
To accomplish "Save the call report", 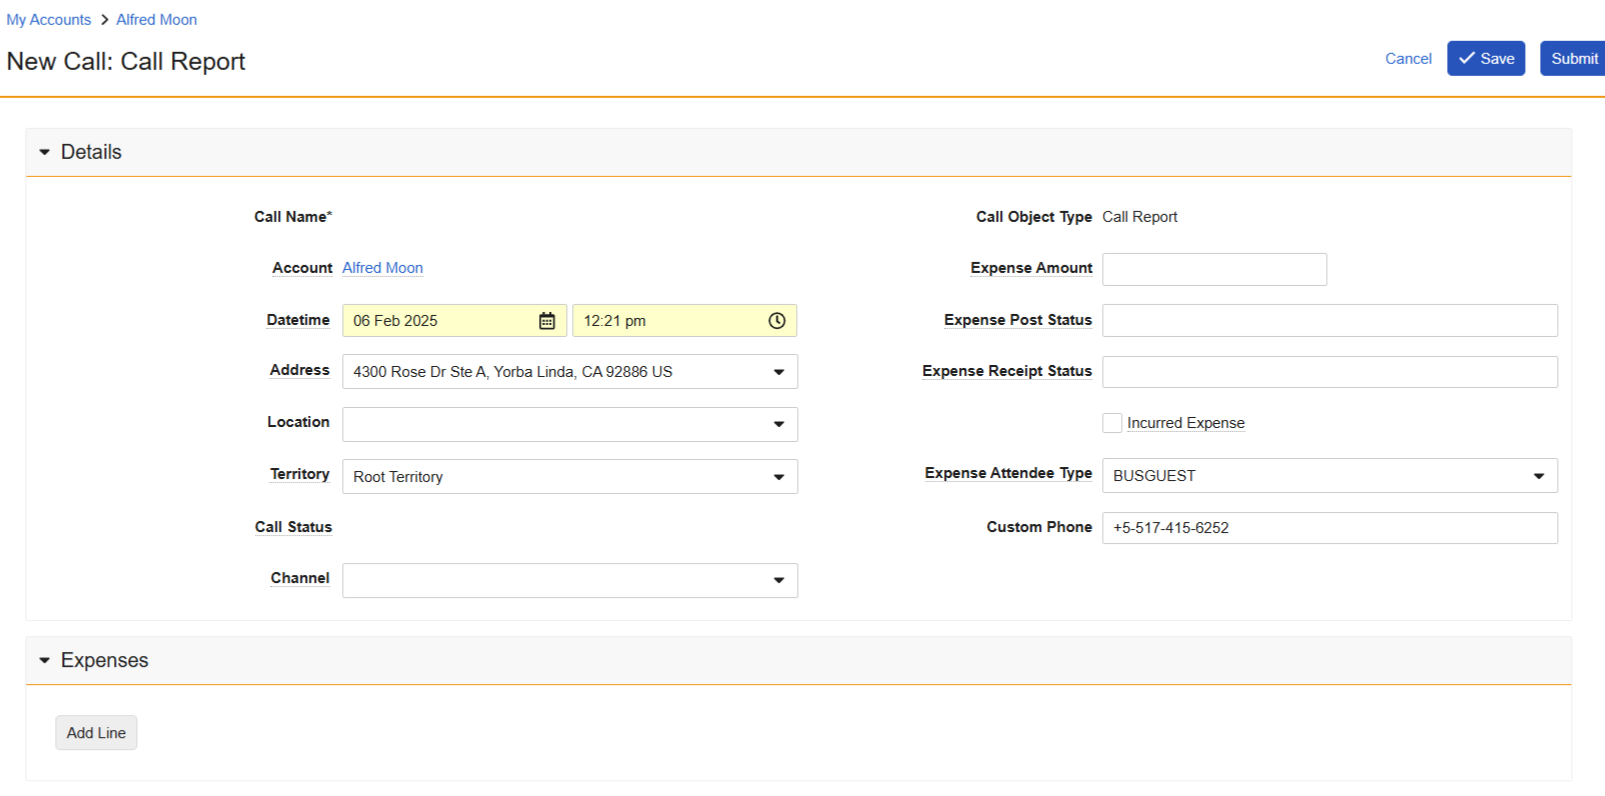I will click(1485, 59).
